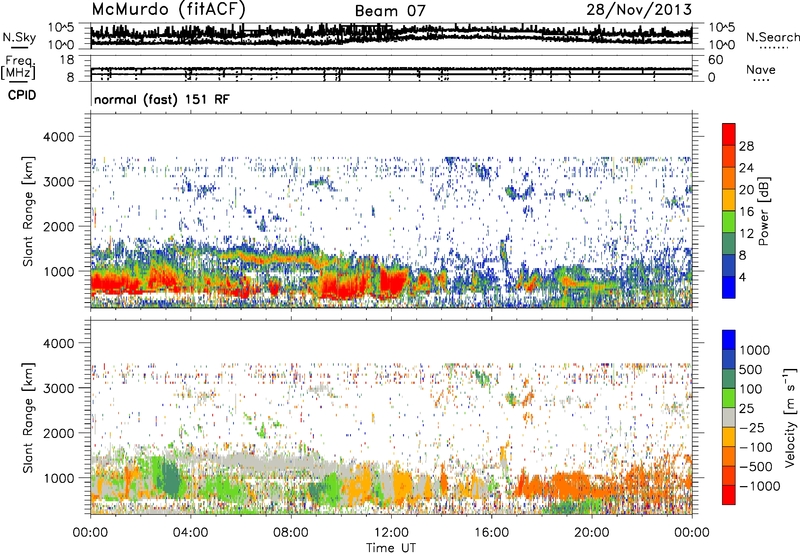Screen dimensions: 800x554
Task: Click the 04:00 time tick label
Action: pyautogui.click(x=190, y=533)
